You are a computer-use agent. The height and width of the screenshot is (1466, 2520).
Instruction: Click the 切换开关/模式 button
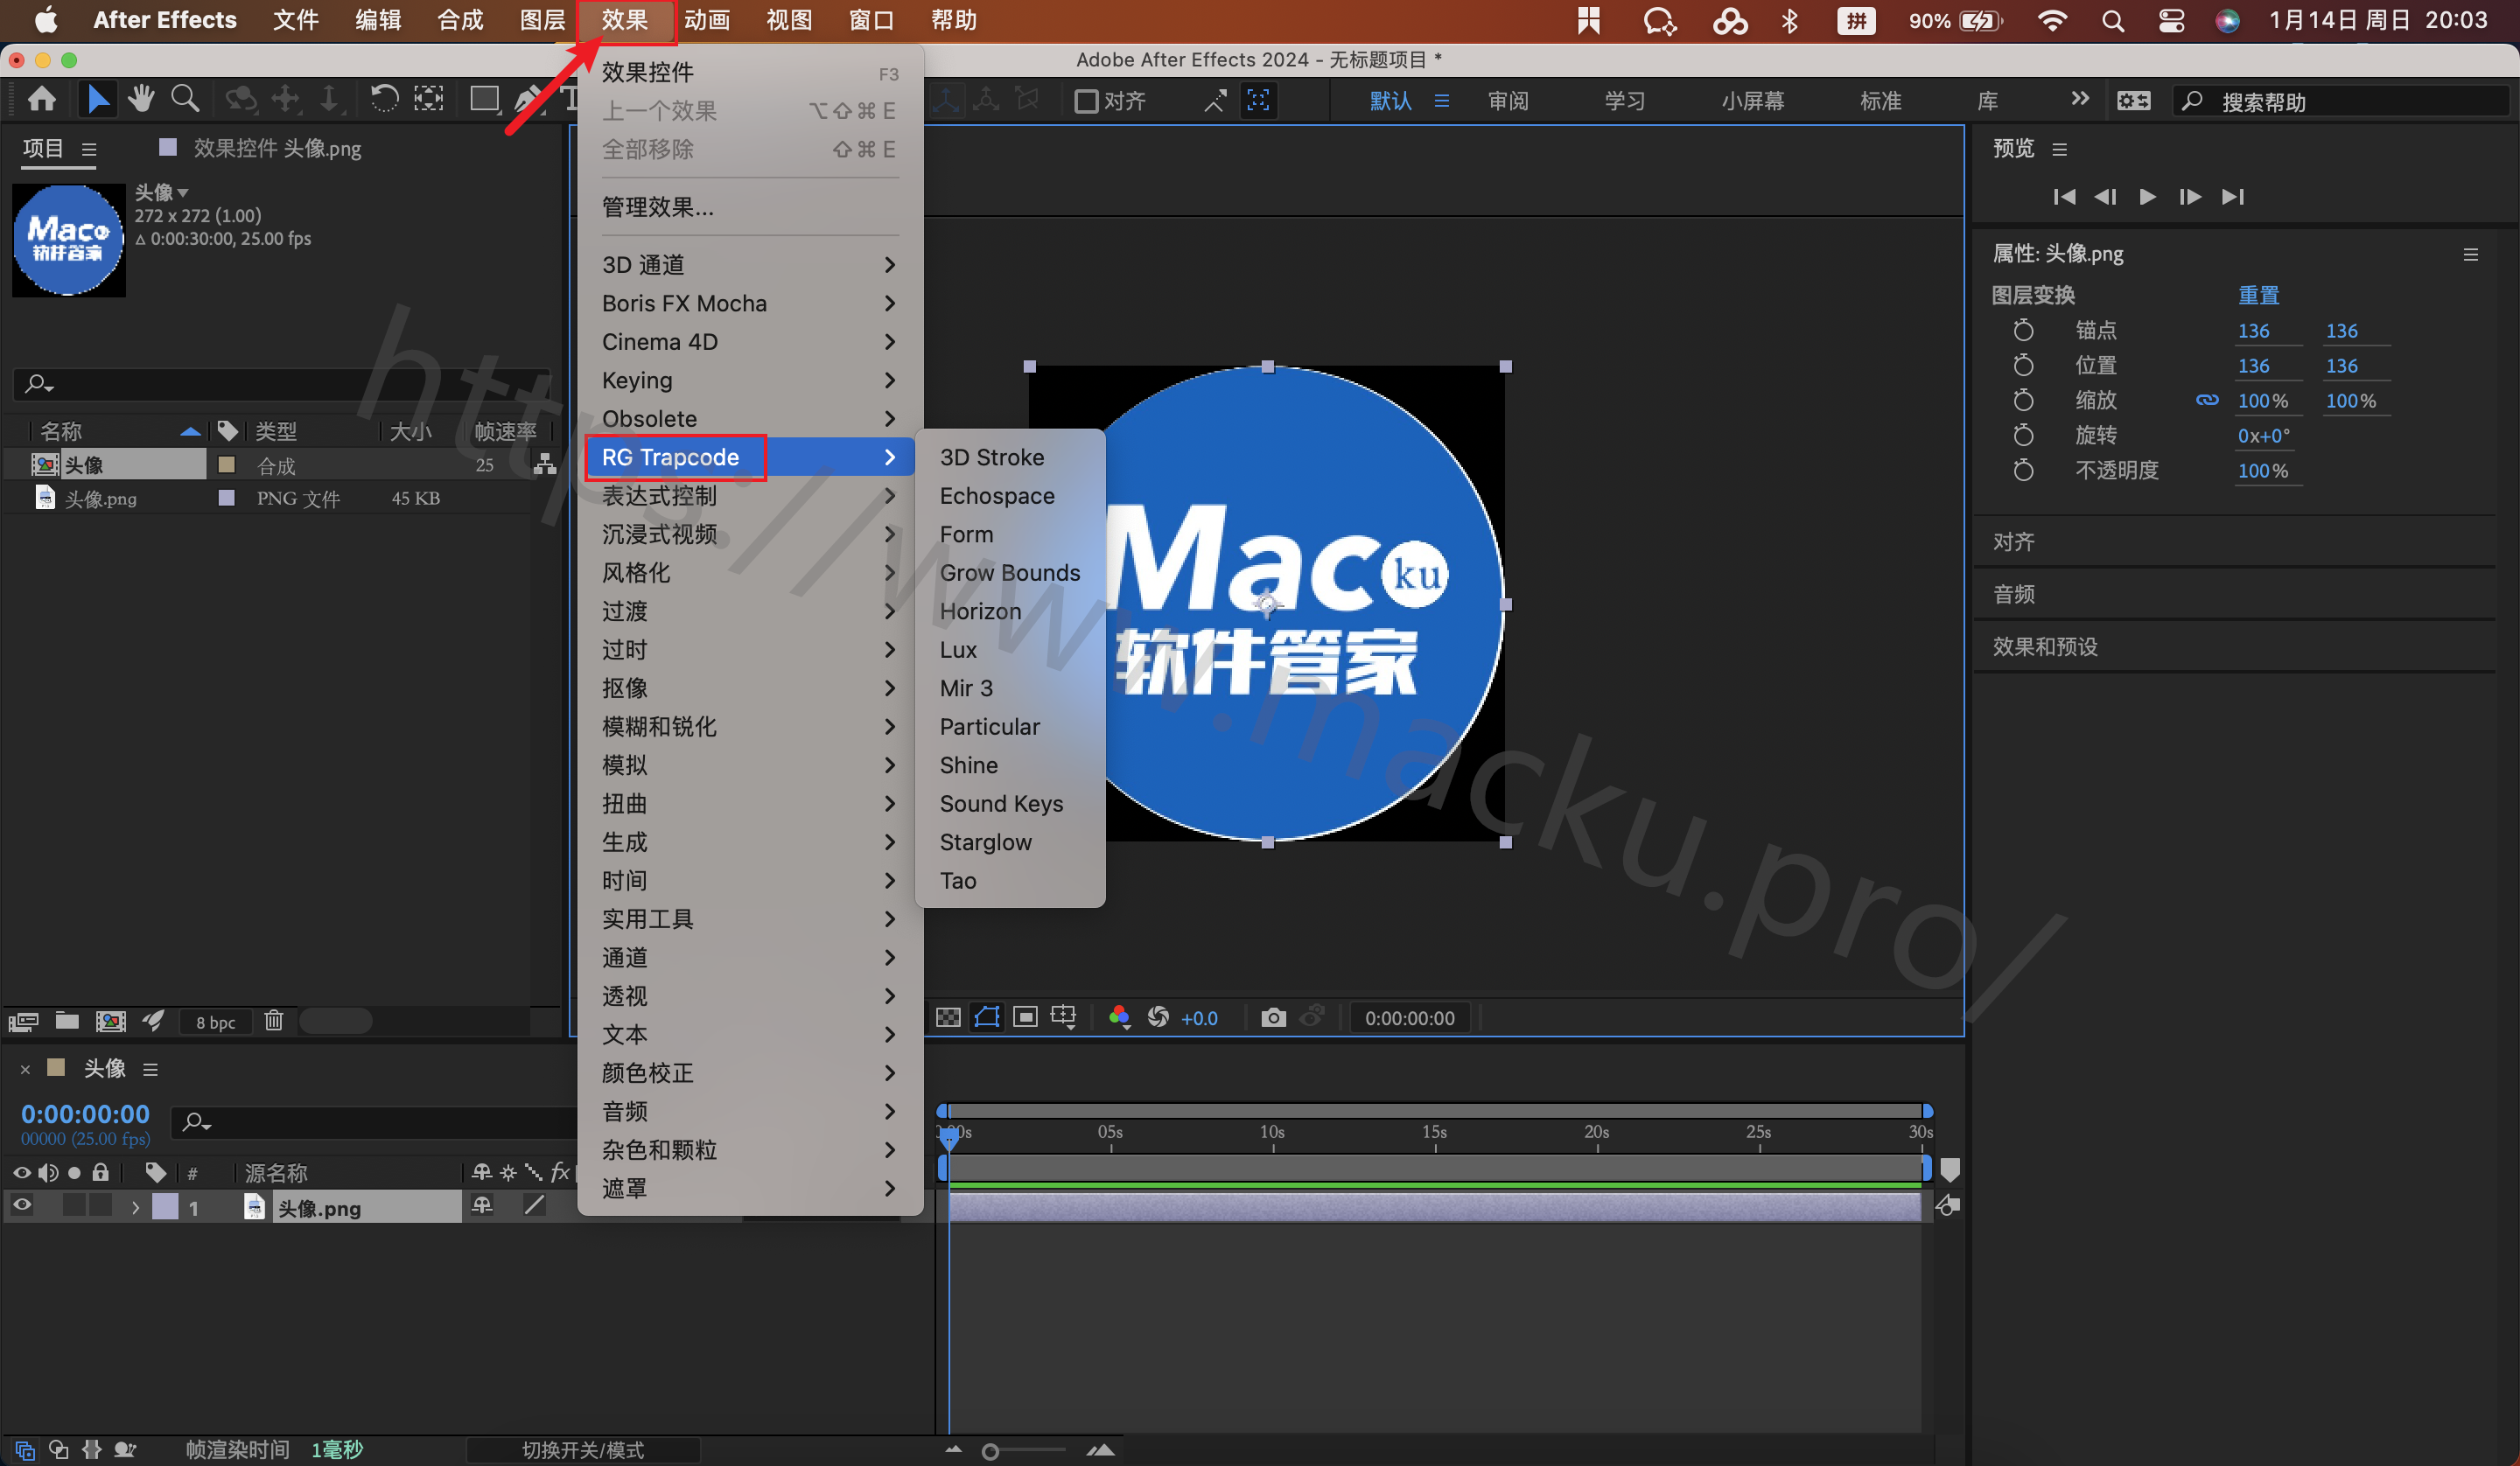583,1449
